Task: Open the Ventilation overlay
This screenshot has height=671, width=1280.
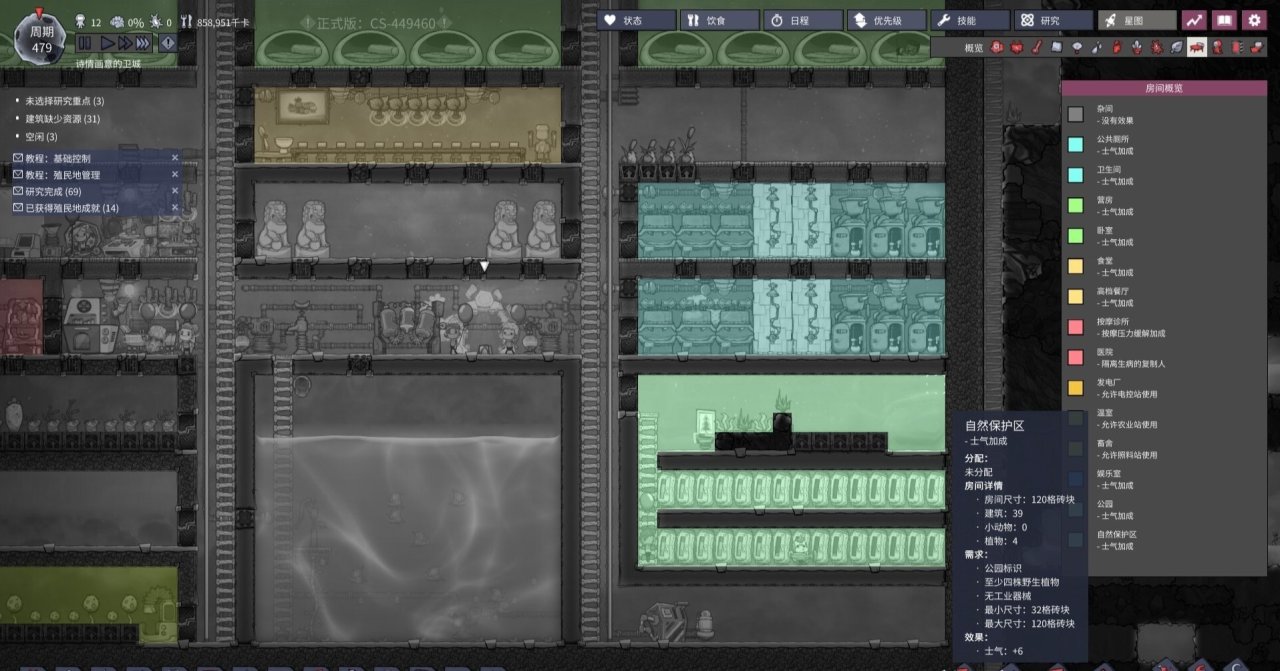Action: 1117,47
